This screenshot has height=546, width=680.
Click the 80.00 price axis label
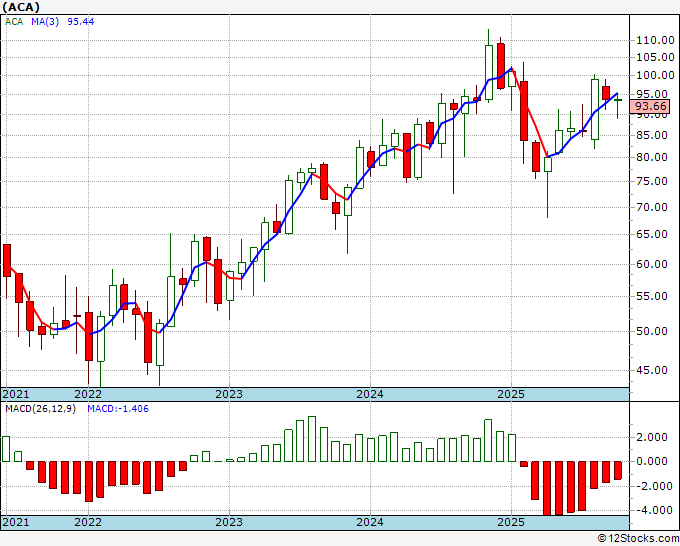point(652,157)
